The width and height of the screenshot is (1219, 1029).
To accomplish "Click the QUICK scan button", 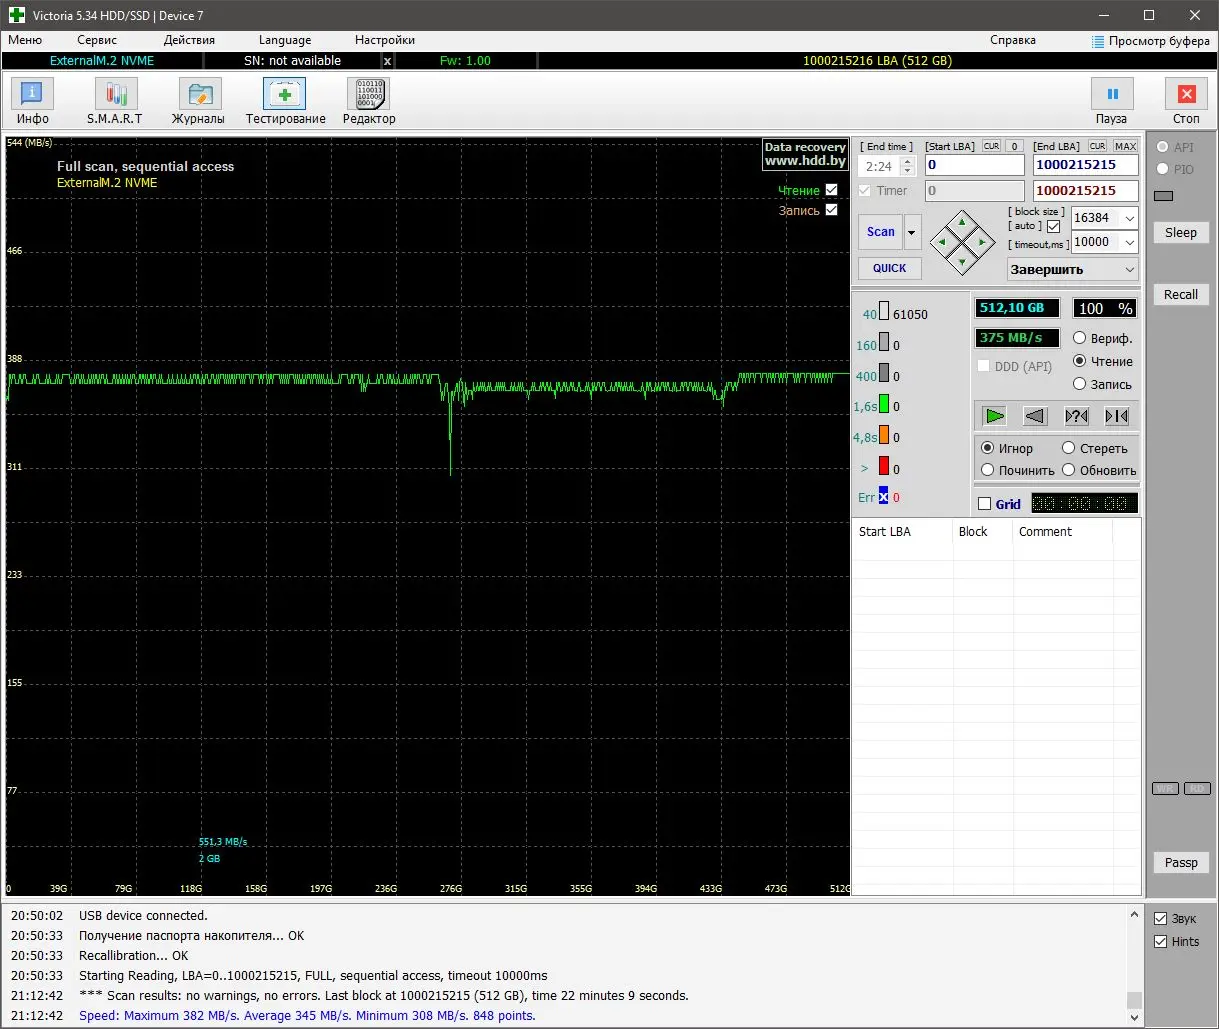I will (x=889, y=268).
